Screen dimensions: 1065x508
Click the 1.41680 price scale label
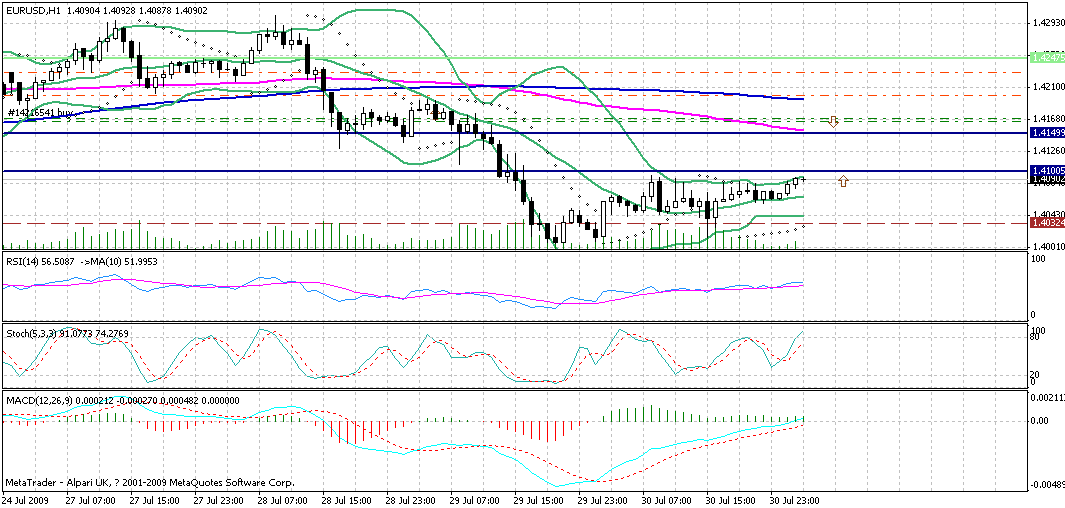pos(1048,119)
